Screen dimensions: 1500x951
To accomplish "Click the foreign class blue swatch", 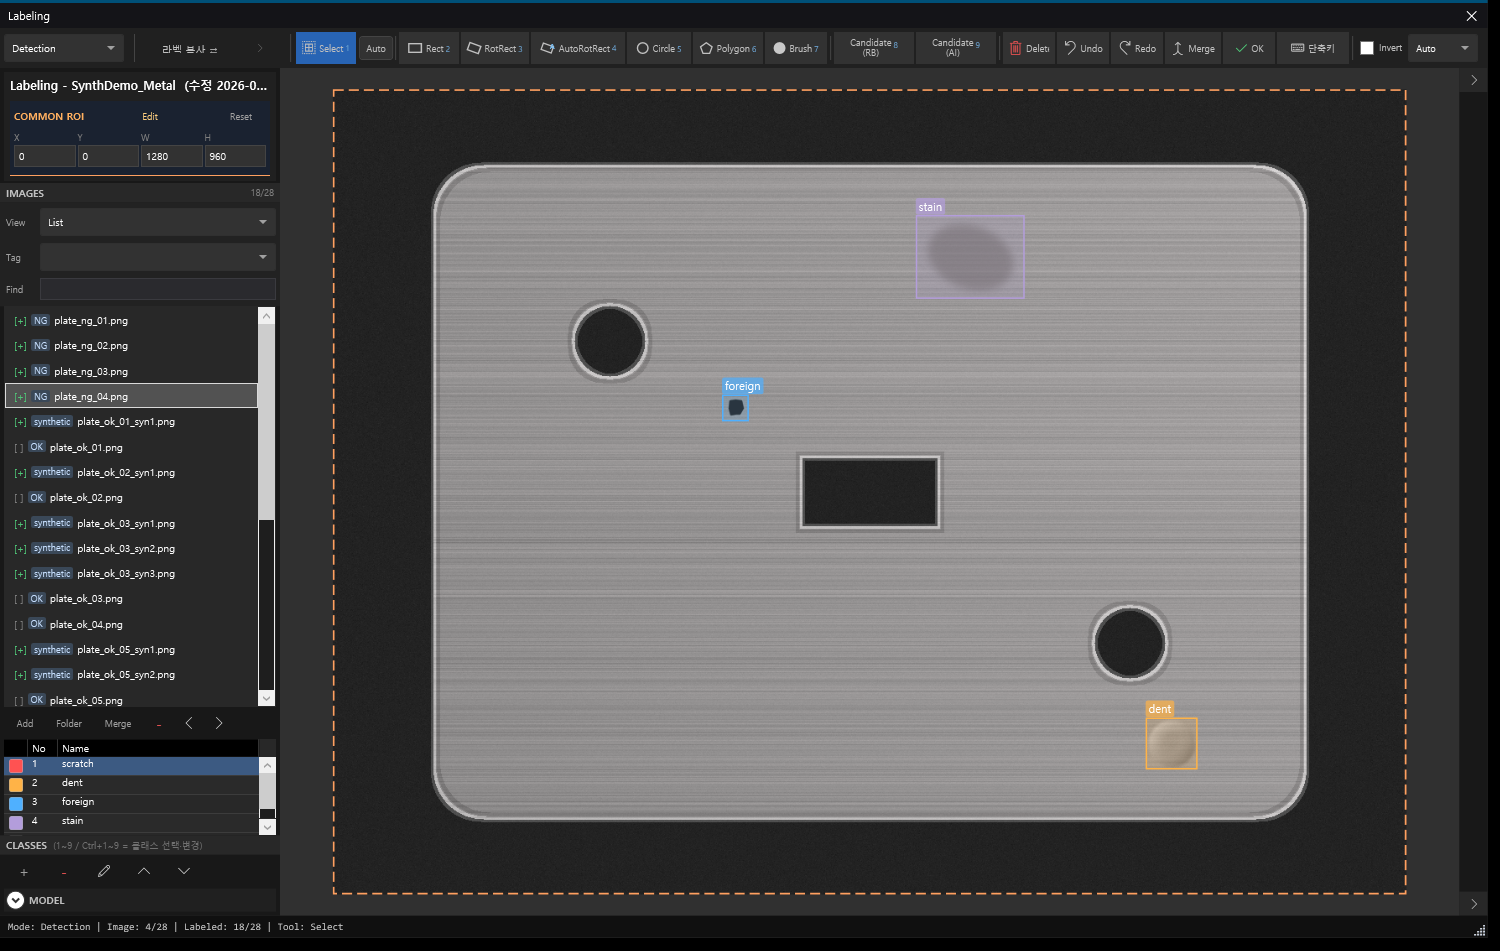I will pyautogui.click(x=16, y=803).
